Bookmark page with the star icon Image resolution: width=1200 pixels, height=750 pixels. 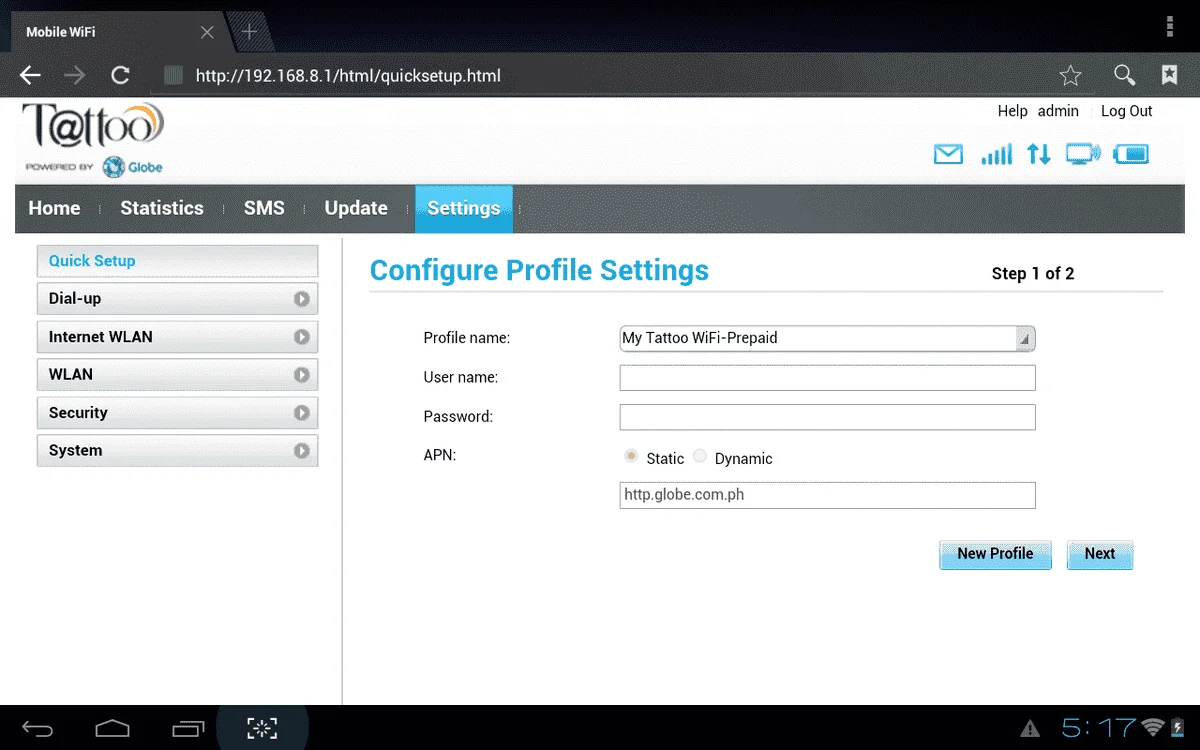(1070, 75)
